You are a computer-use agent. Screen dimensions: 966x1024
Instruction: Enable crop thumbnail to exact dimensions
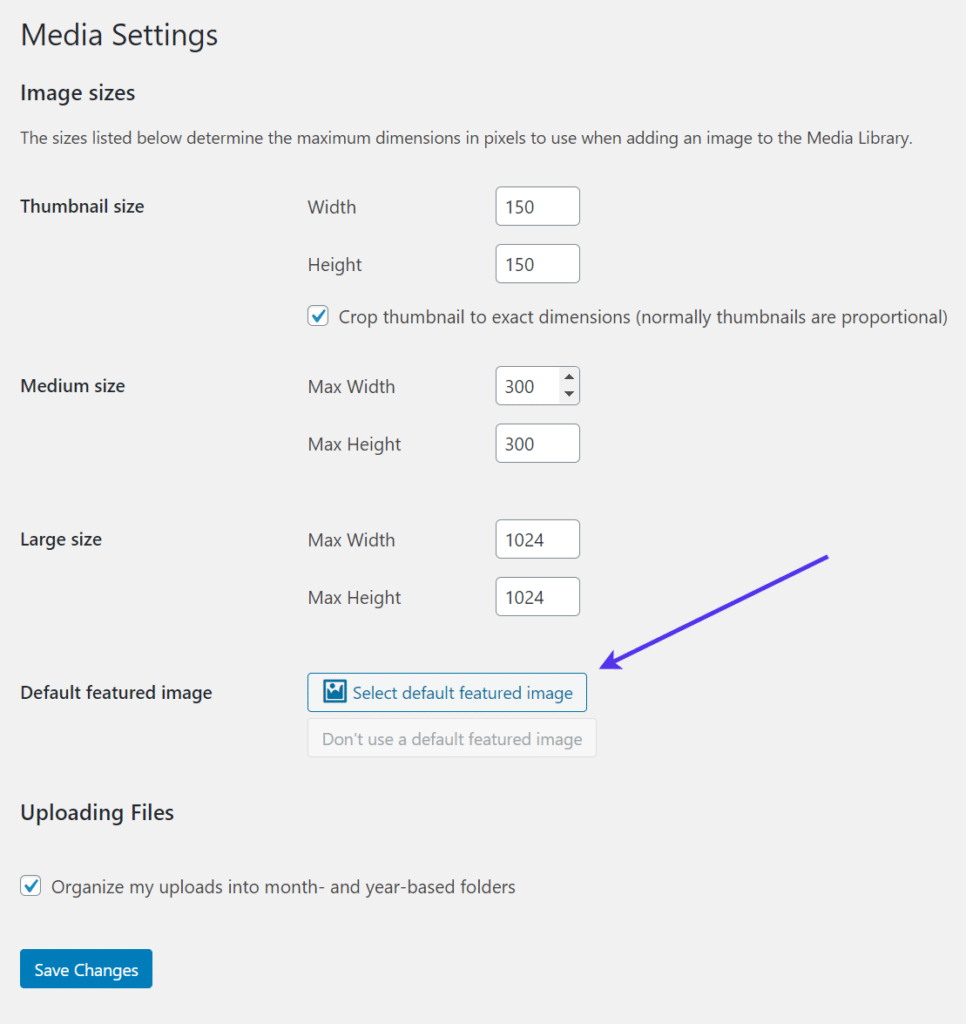tap(317, 315)
